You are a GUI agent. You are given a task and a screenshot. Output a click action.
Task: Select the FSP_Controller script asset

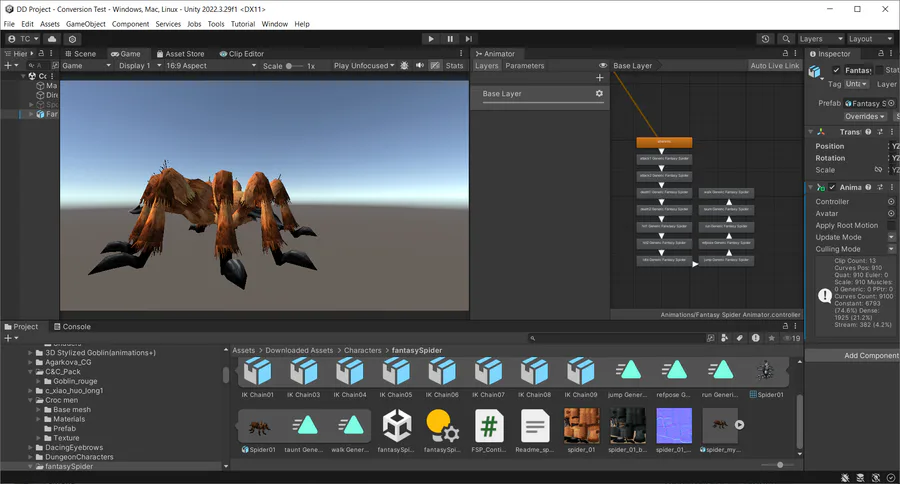(488, 431)
